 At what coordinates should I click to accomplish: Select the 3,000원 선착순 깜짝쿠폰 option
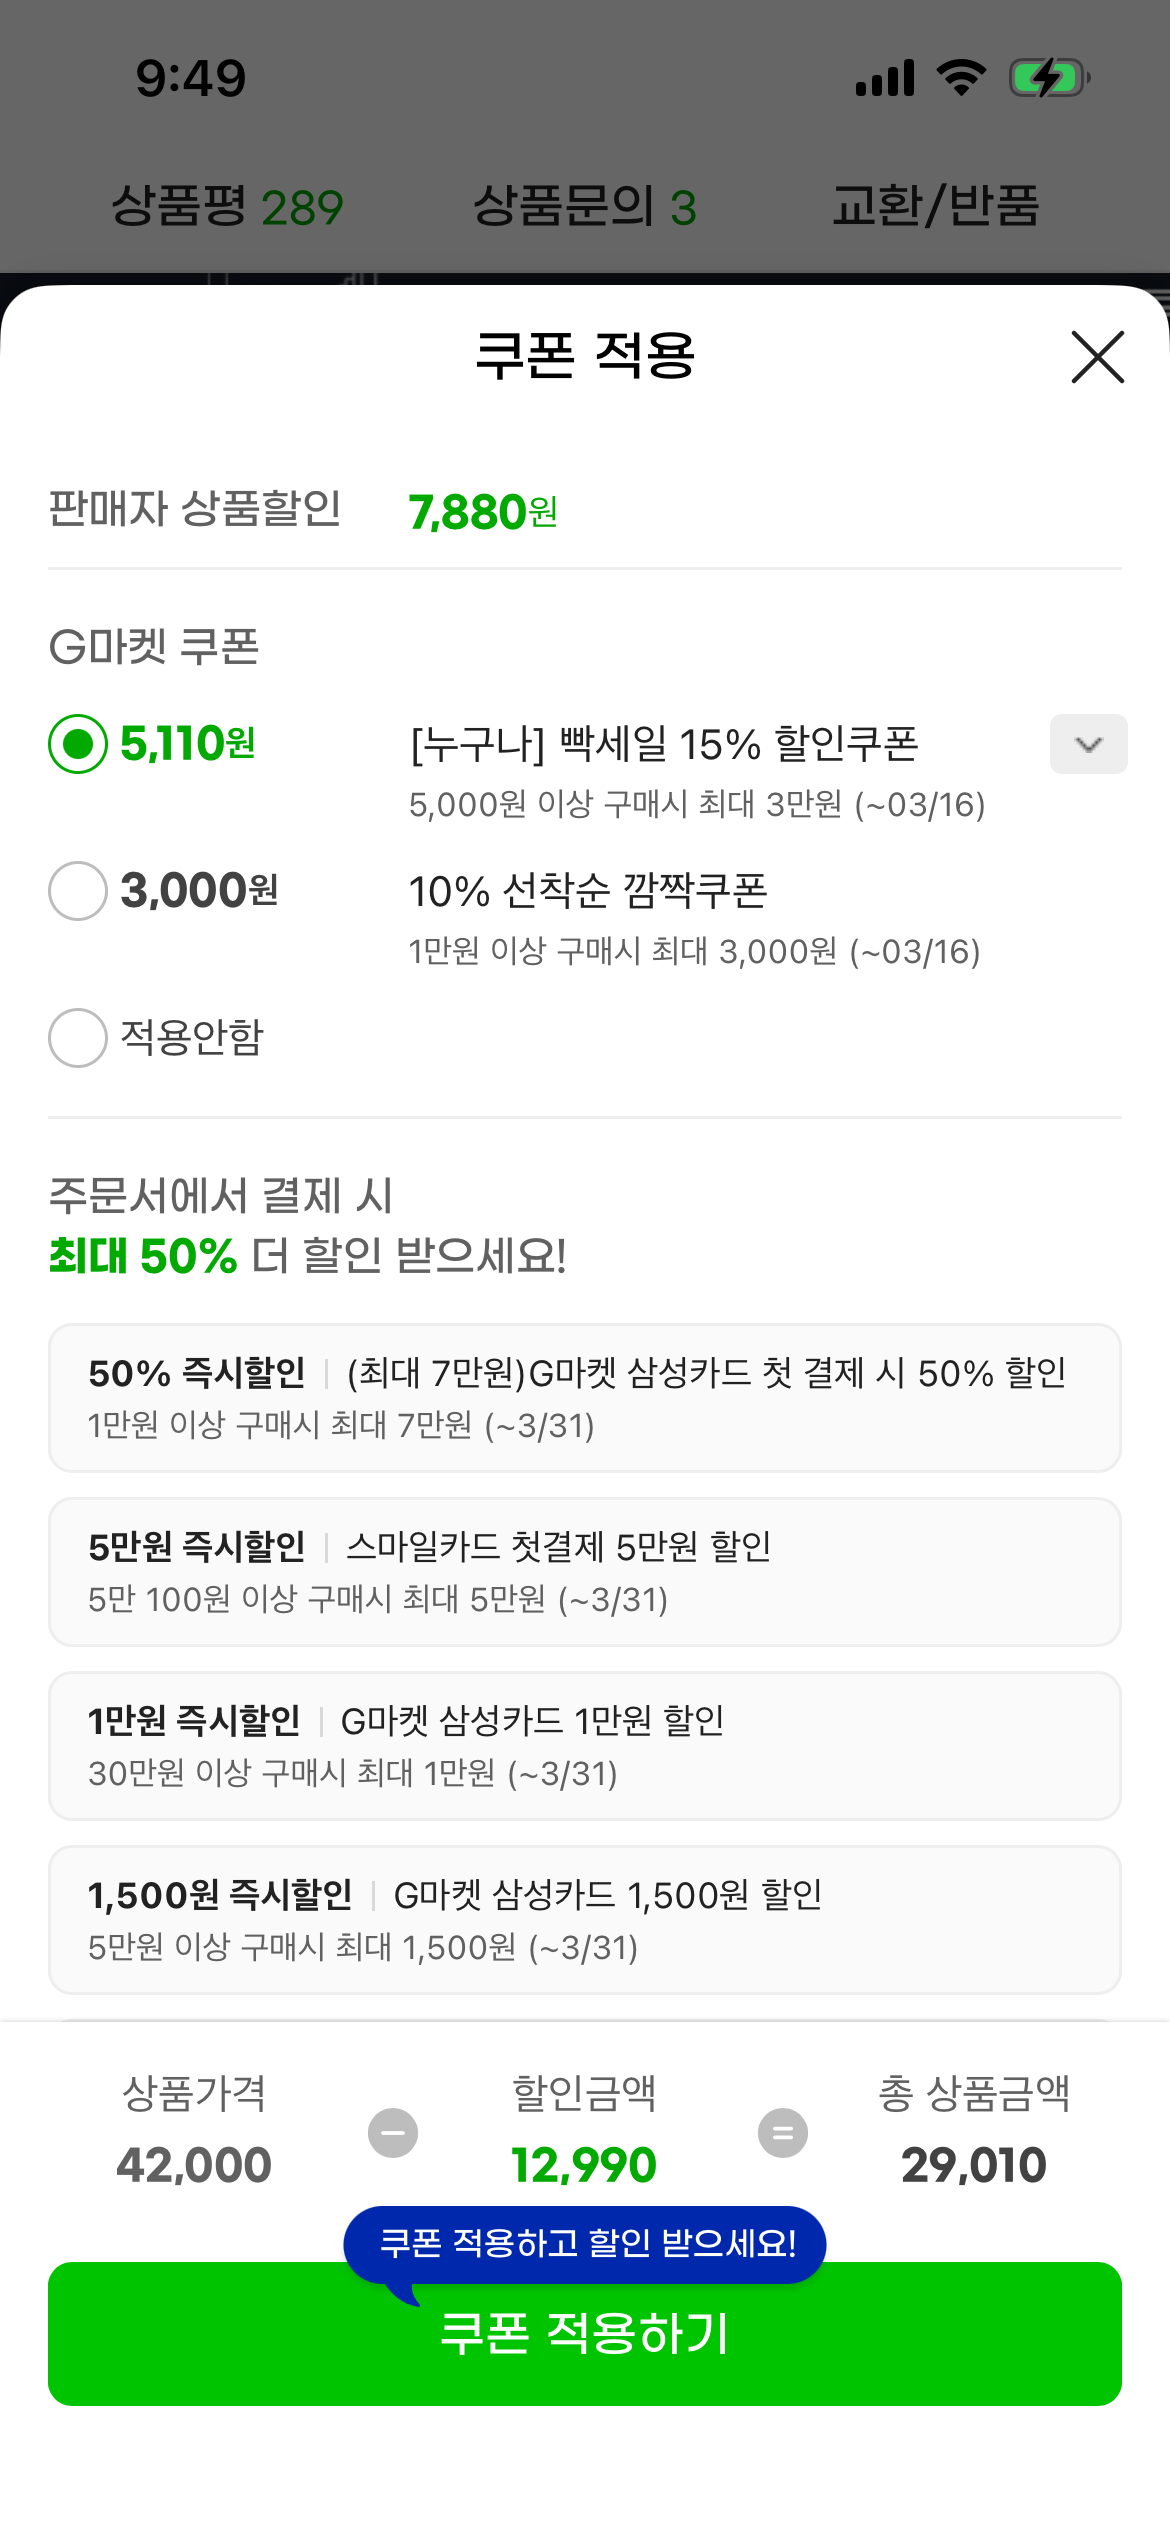click(78, 891)
